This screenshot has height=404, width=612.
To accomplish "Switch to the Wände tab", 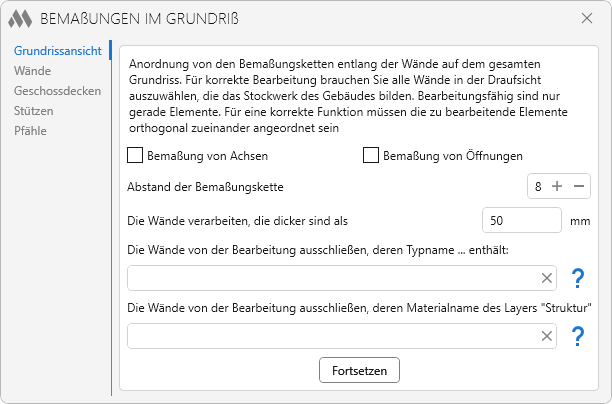I will (33, 70).
